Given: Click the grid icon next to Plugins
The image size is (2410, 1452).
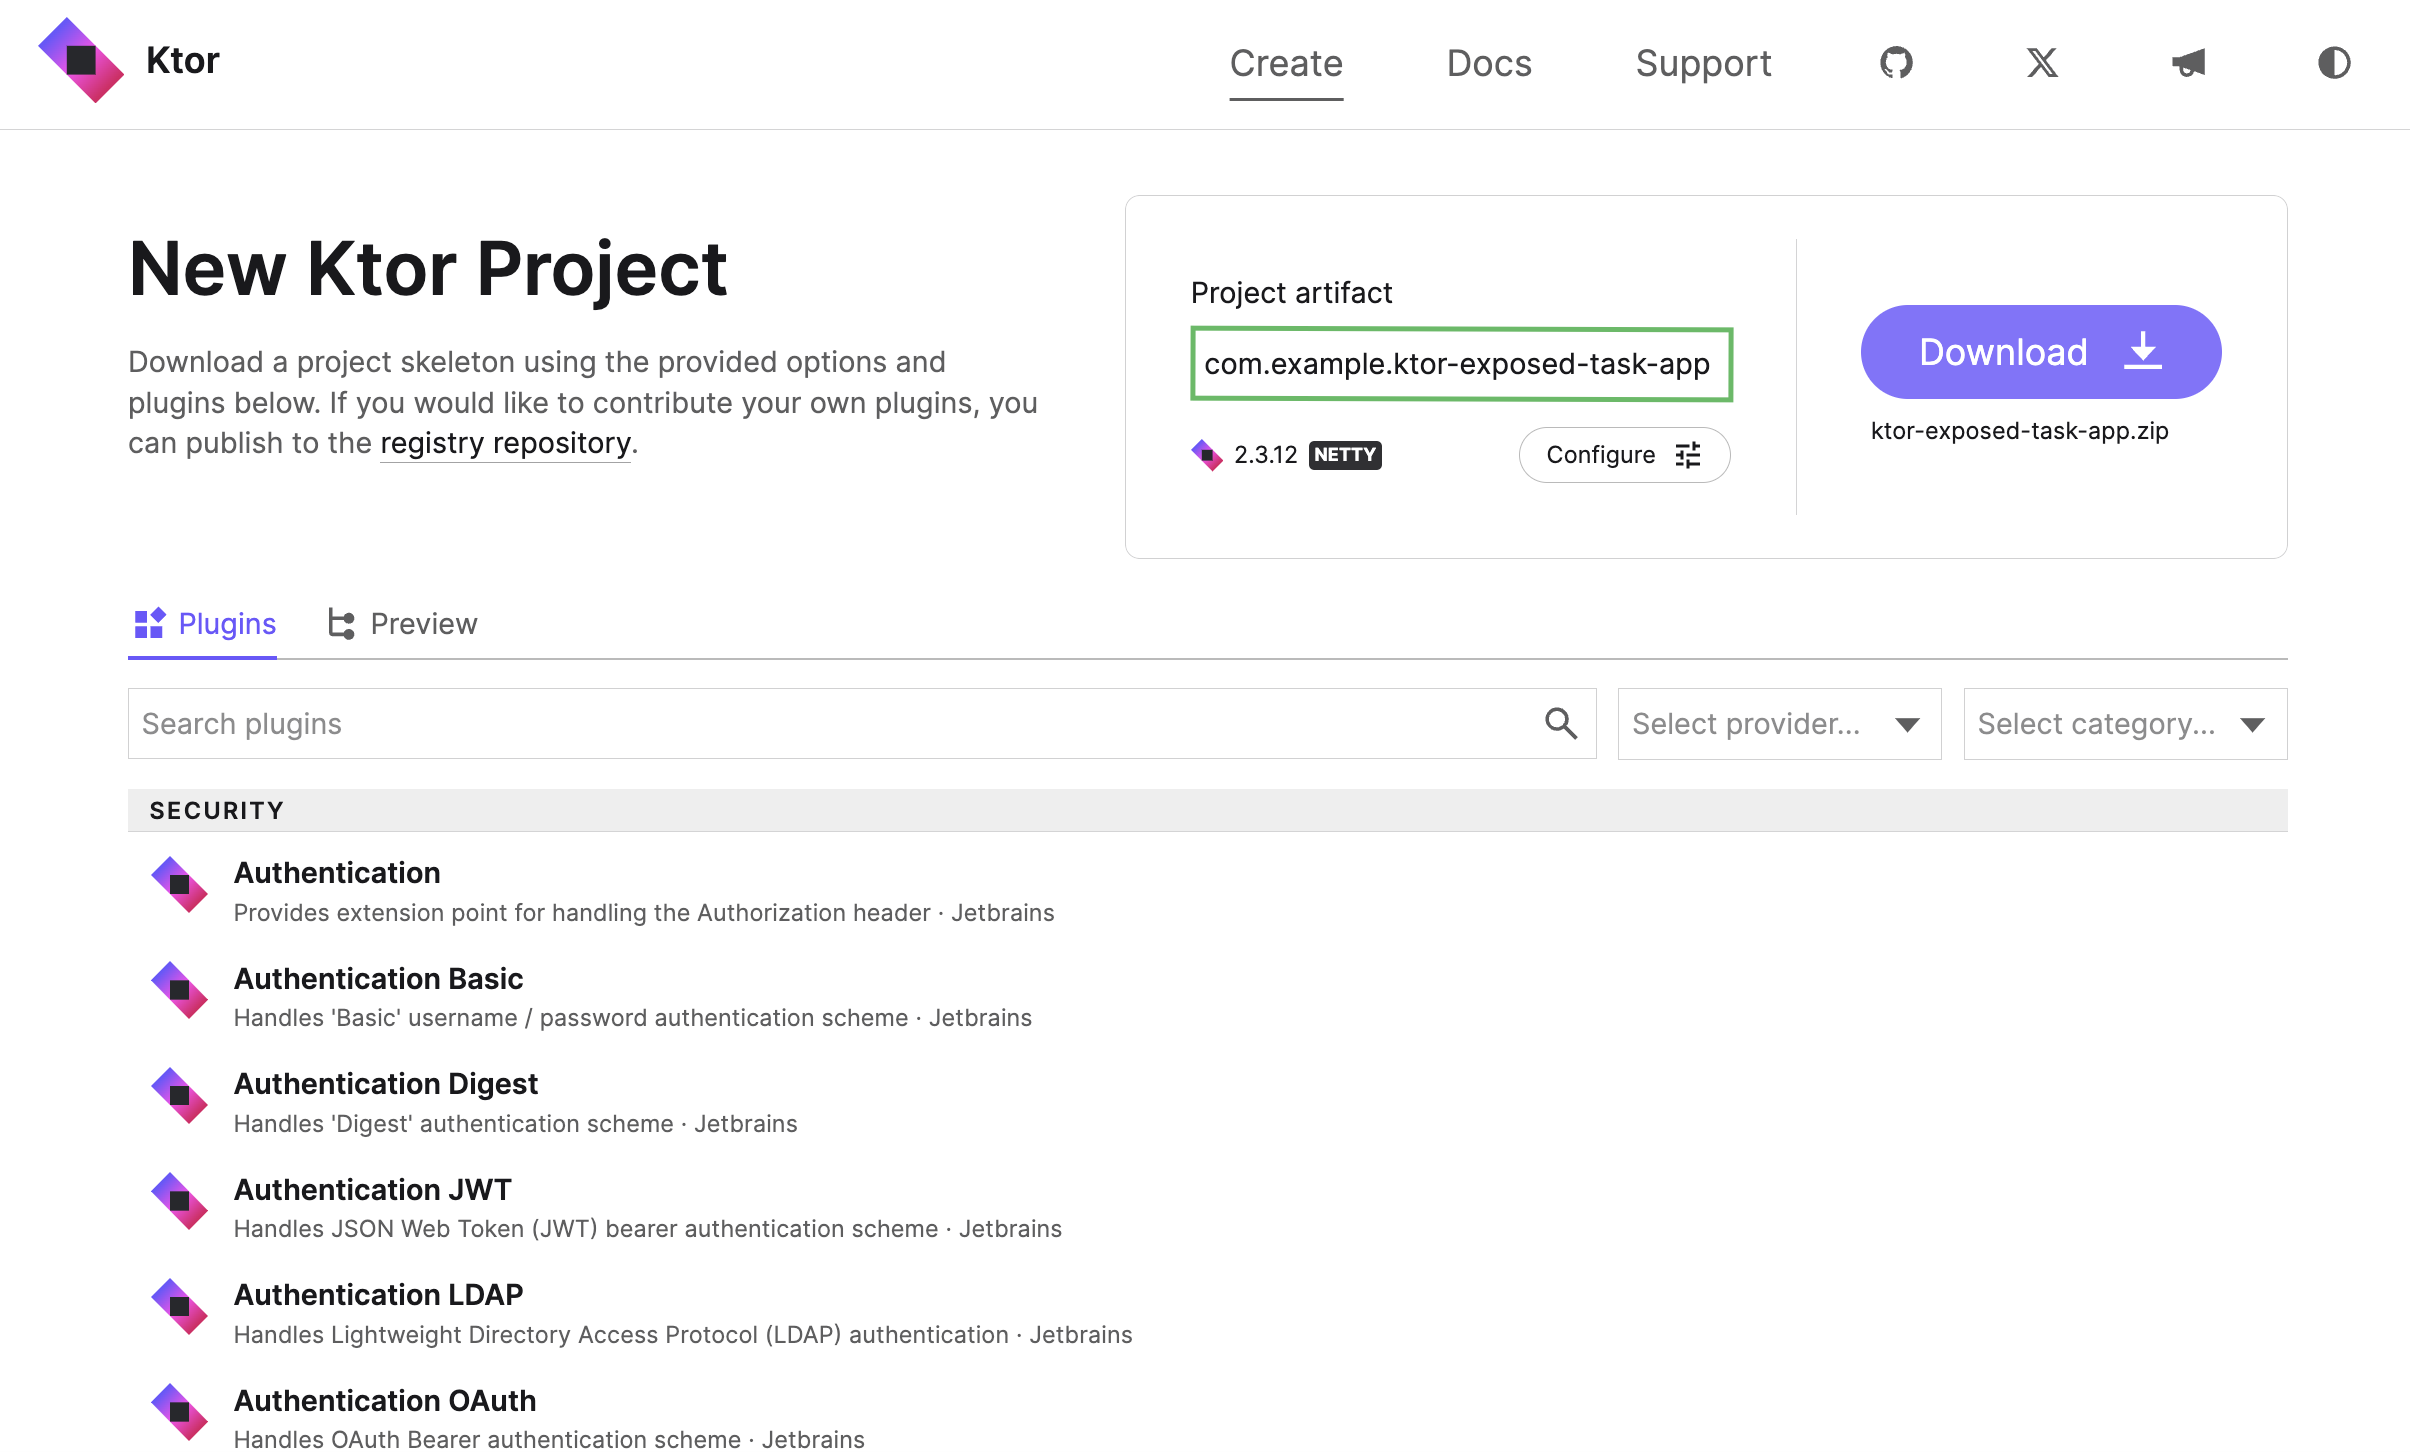Looking at the screenshot, I should click(x=149, y=623).
